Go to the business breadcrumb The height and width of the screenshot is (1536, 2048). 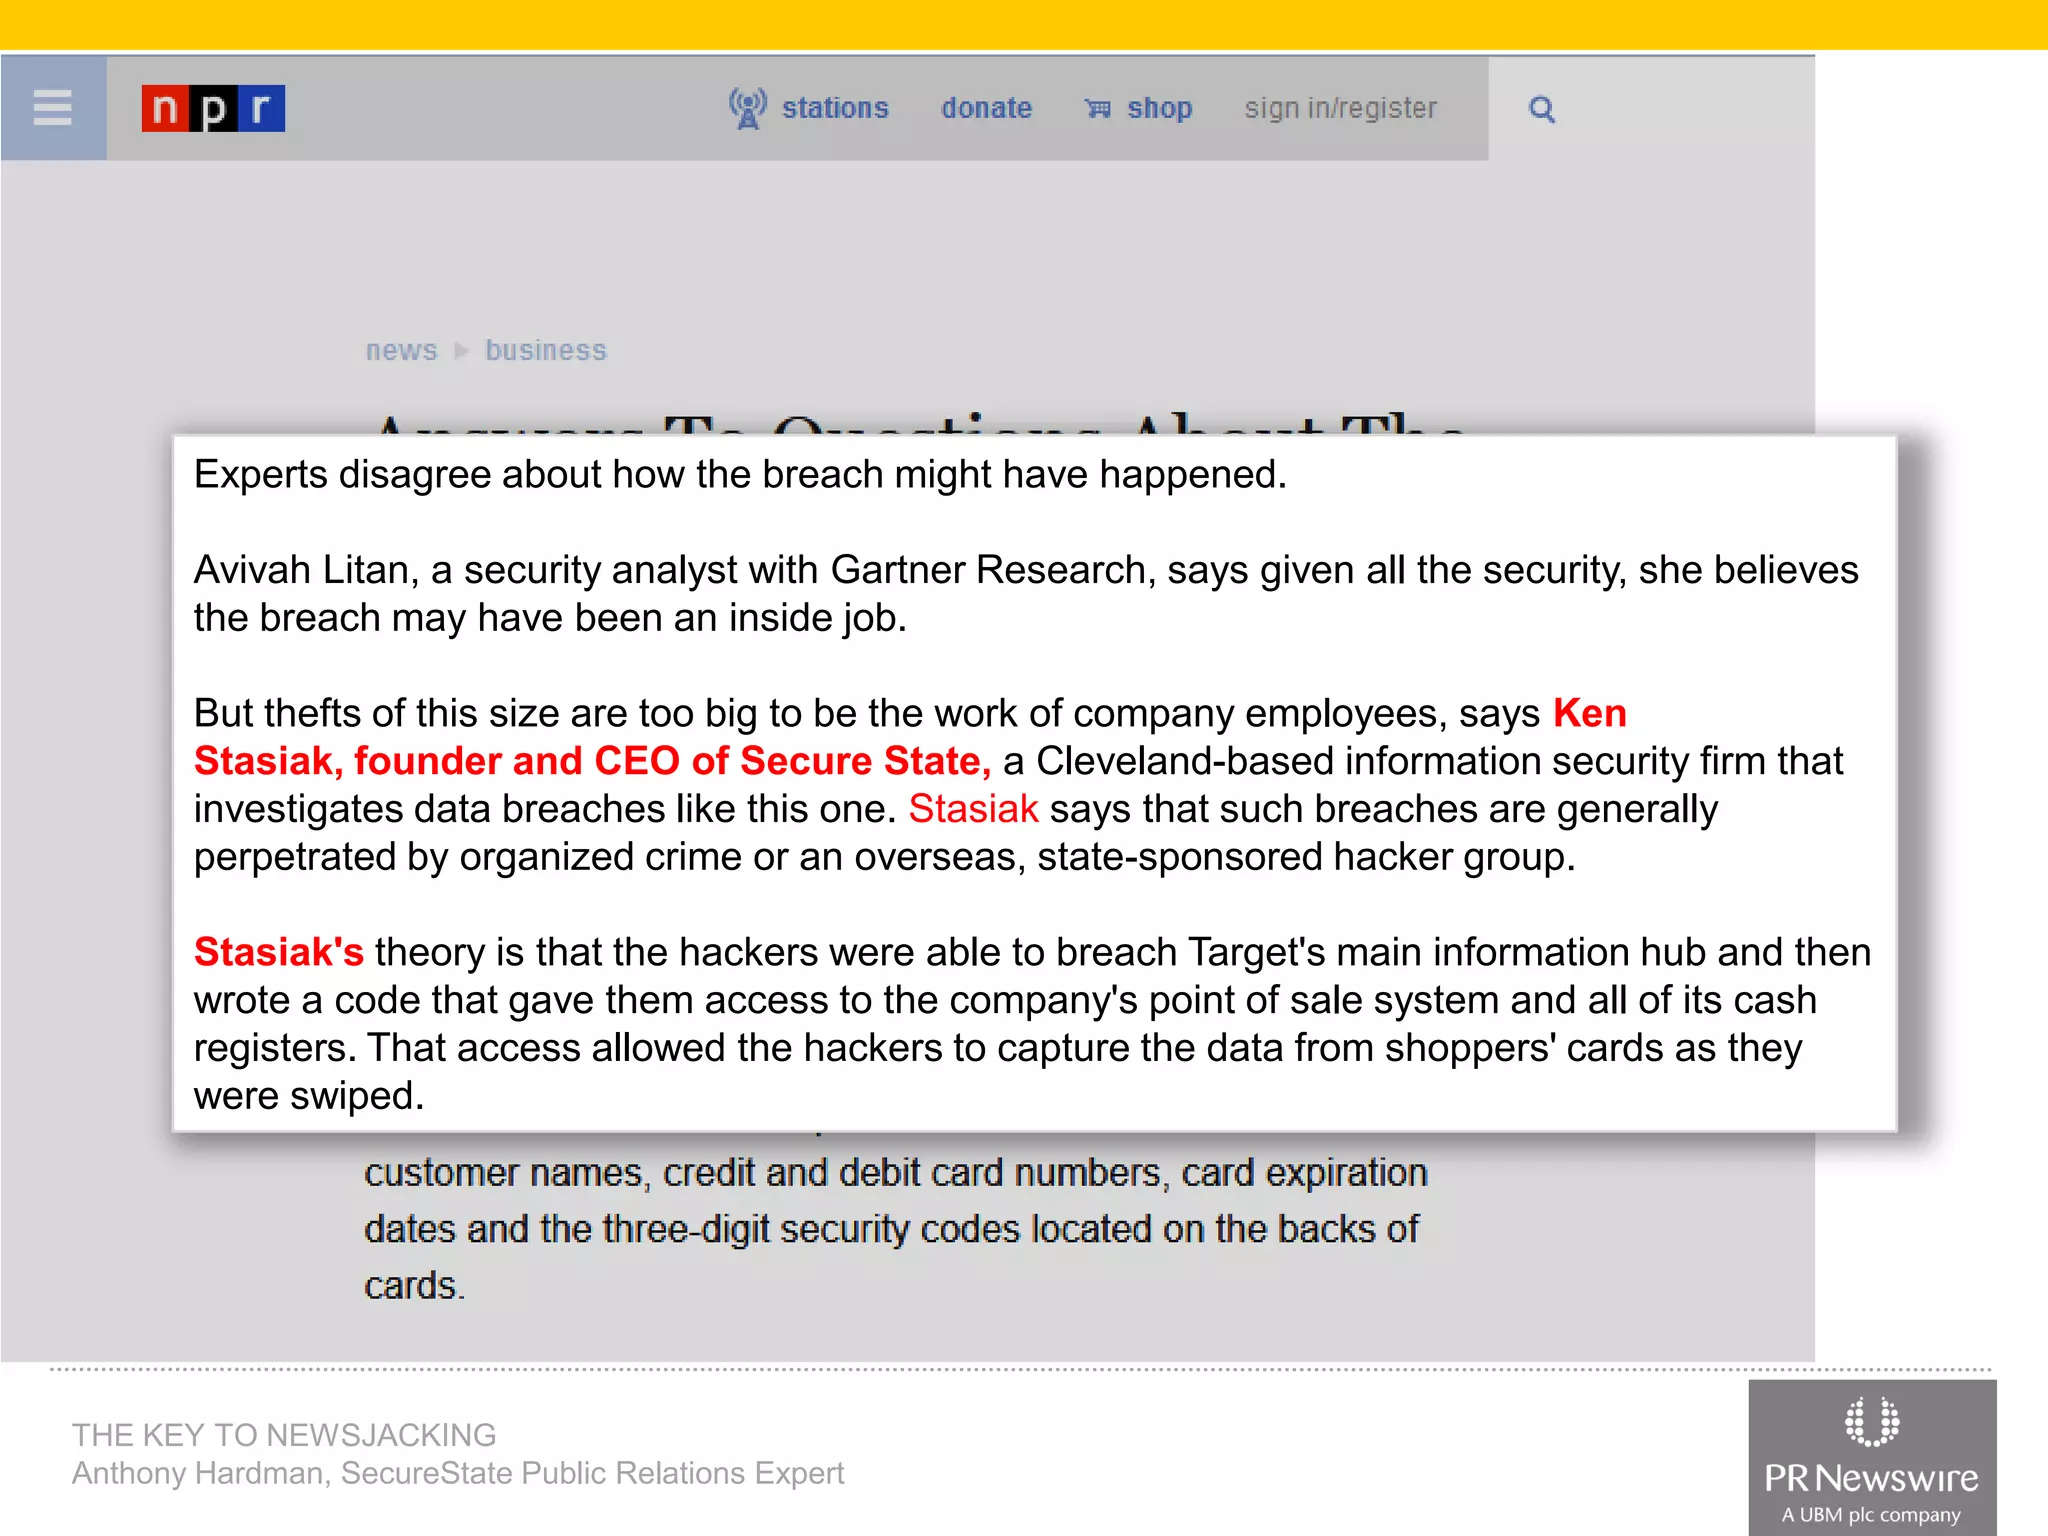click(x=546, y=350)
